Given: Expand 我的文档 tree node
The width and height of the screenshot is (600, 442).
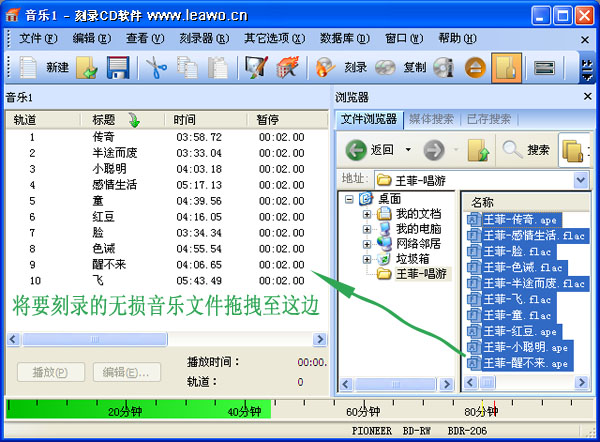Looking at the screenshot, I should point(367,214).
